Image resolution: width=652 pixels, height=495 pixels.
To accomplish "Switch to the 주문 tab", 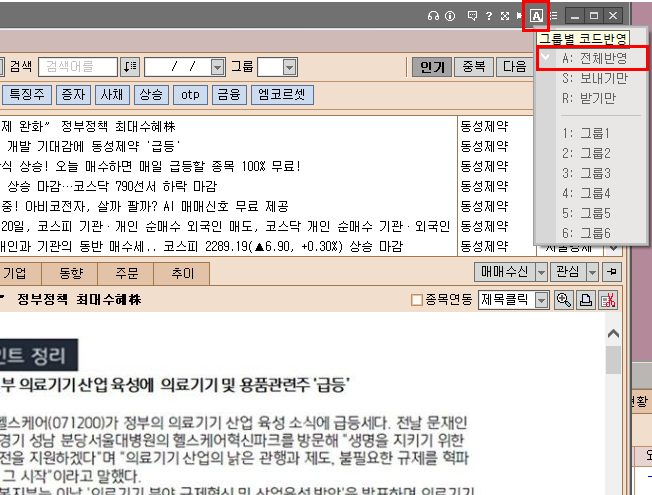I will click(126, 273).
